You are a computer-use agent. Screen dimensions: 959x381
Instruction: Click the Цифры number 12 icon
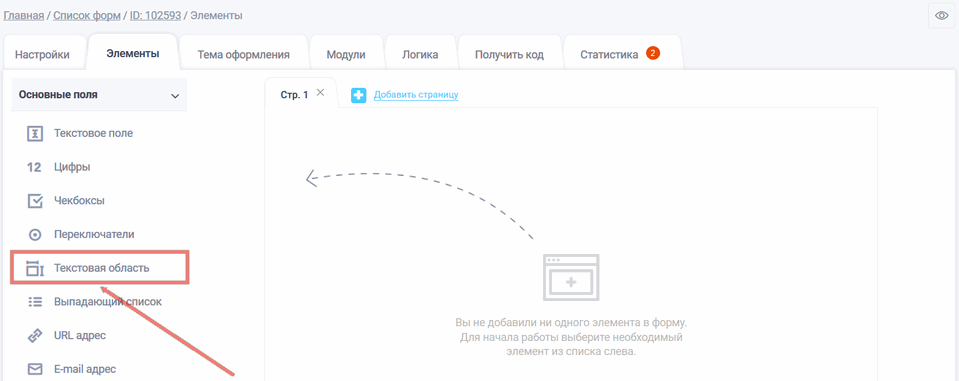point(35,167)
